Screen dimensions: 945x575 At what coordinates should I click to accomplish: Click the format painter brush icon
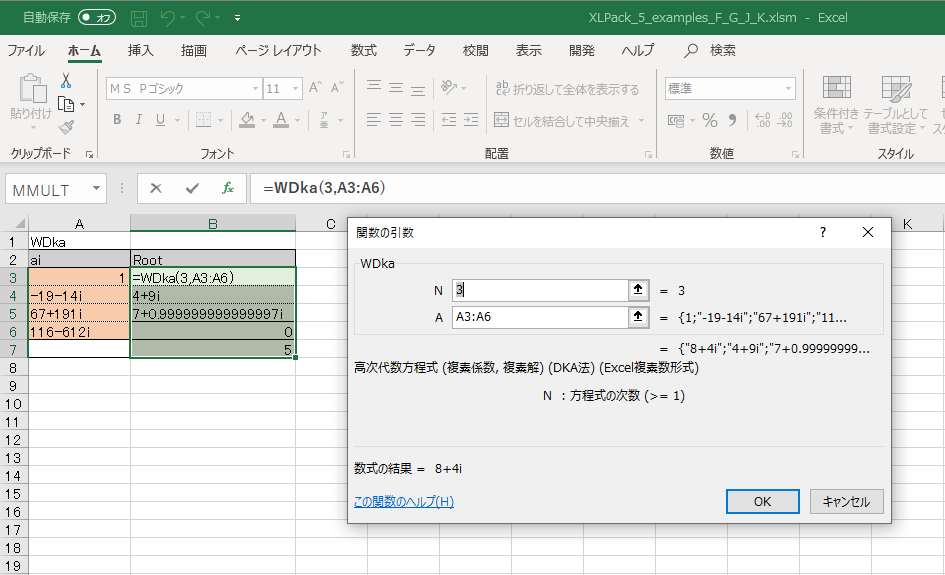[66, 127]
